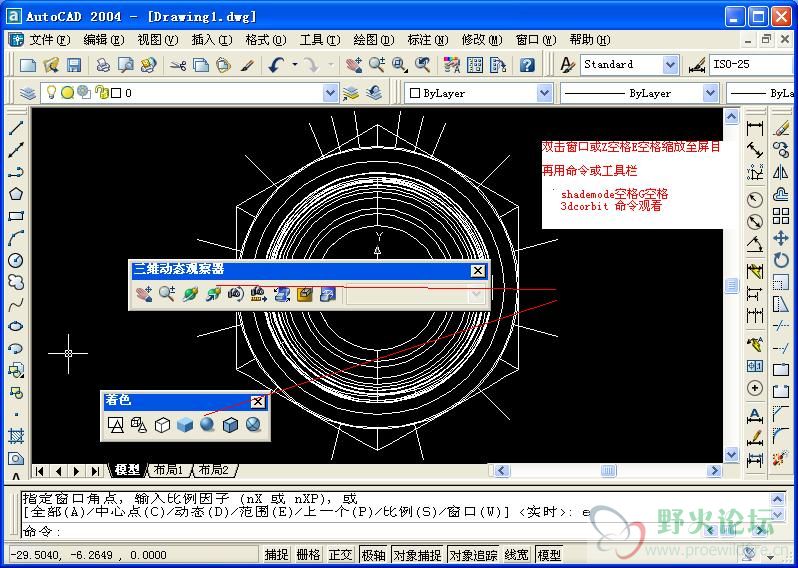The height and width of the screenshot is (568, 798).
Task: Switch to the 布局1 layout tab
Action: 168,470
